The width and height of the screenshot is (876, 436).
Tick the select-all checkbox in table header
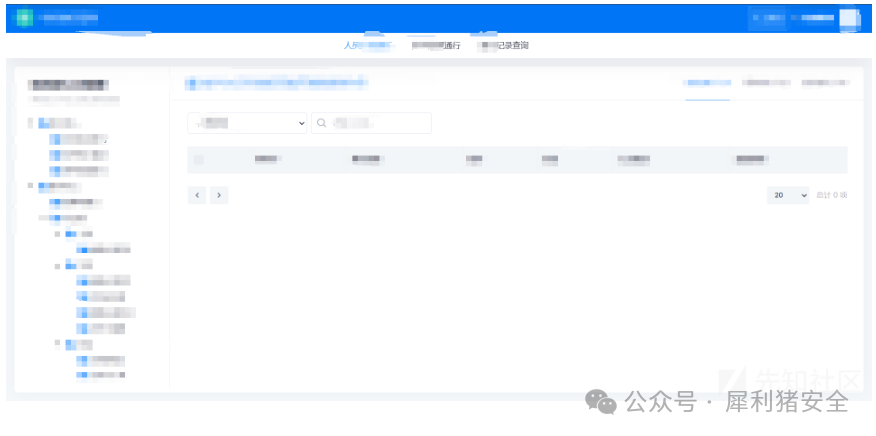(x=198, y=160)
